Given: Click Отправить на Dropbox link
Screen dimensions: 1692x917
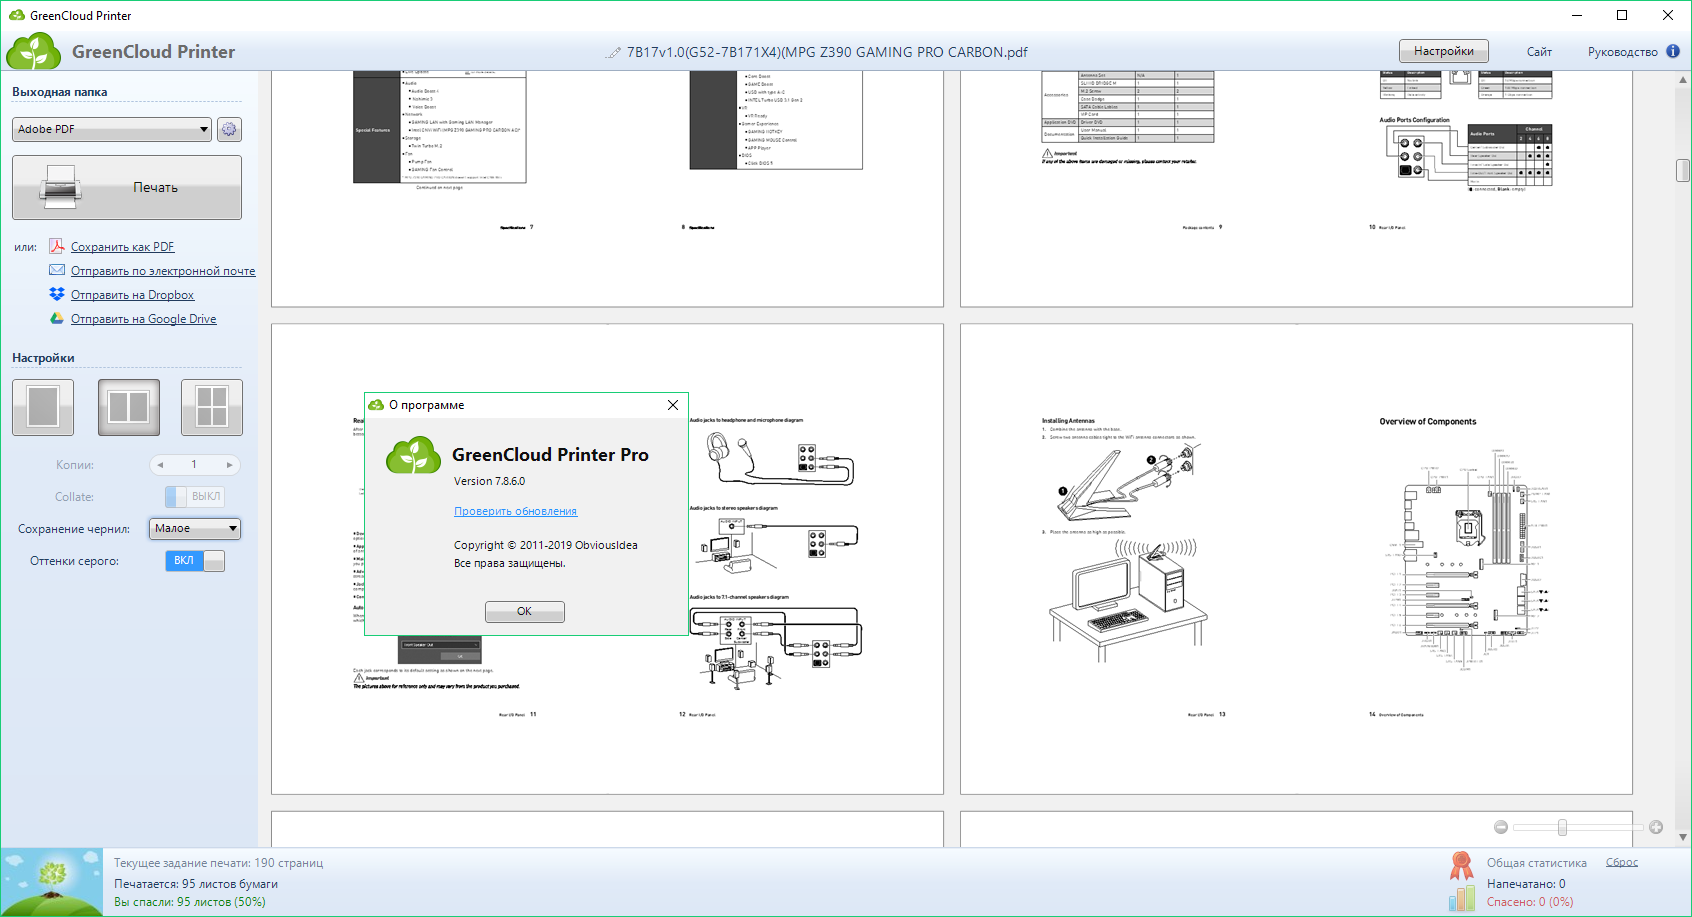Looking at the screenshot, I should click(132, 295).
